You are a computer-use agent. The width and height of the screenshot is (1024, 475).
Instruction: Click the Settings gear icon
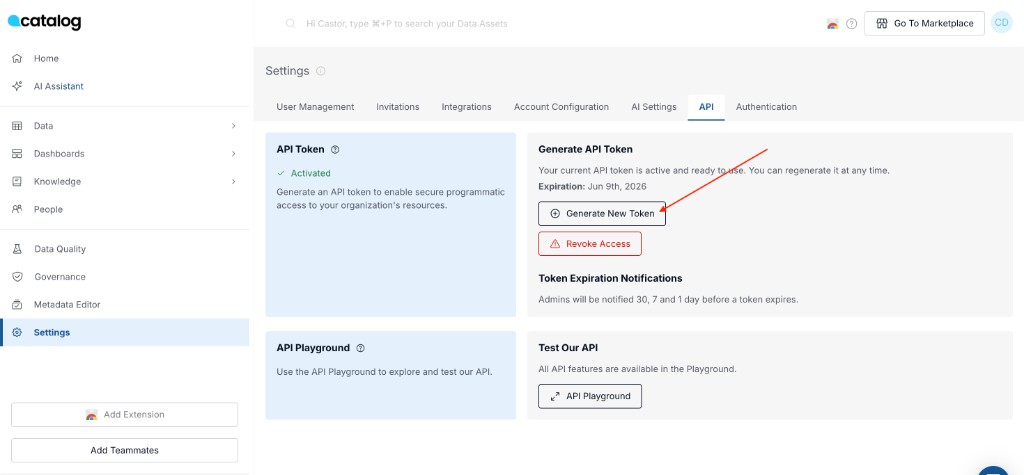[18, 333]
